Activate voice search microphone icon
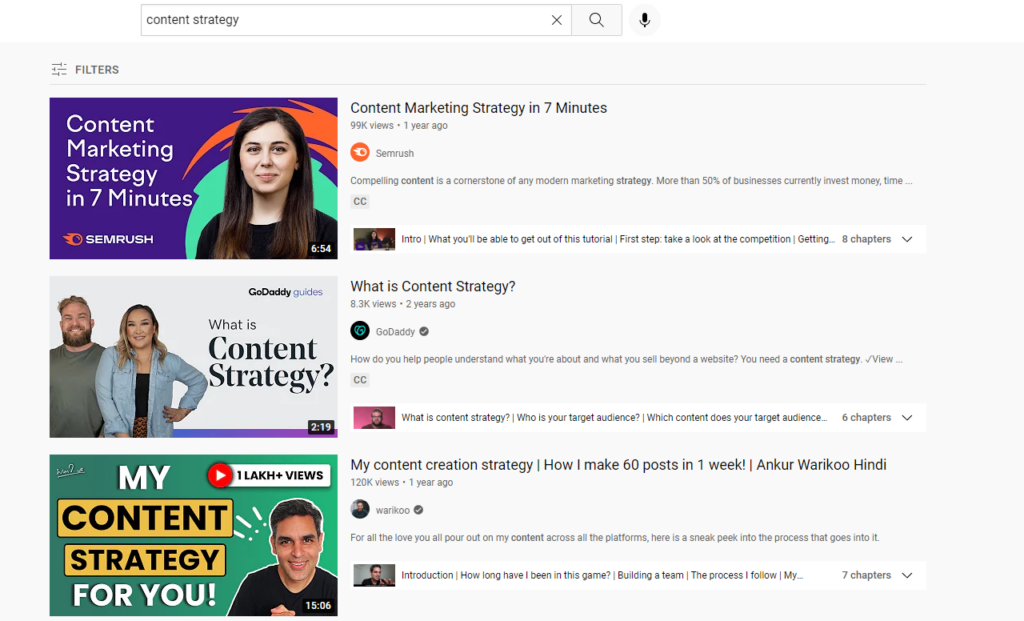Screen dimensions: 1024x621 tap(645, 20)
